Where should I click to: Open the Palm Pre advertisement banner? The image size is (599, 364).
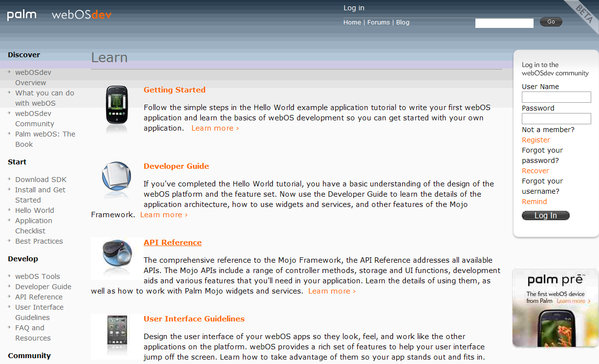[554, 308]
